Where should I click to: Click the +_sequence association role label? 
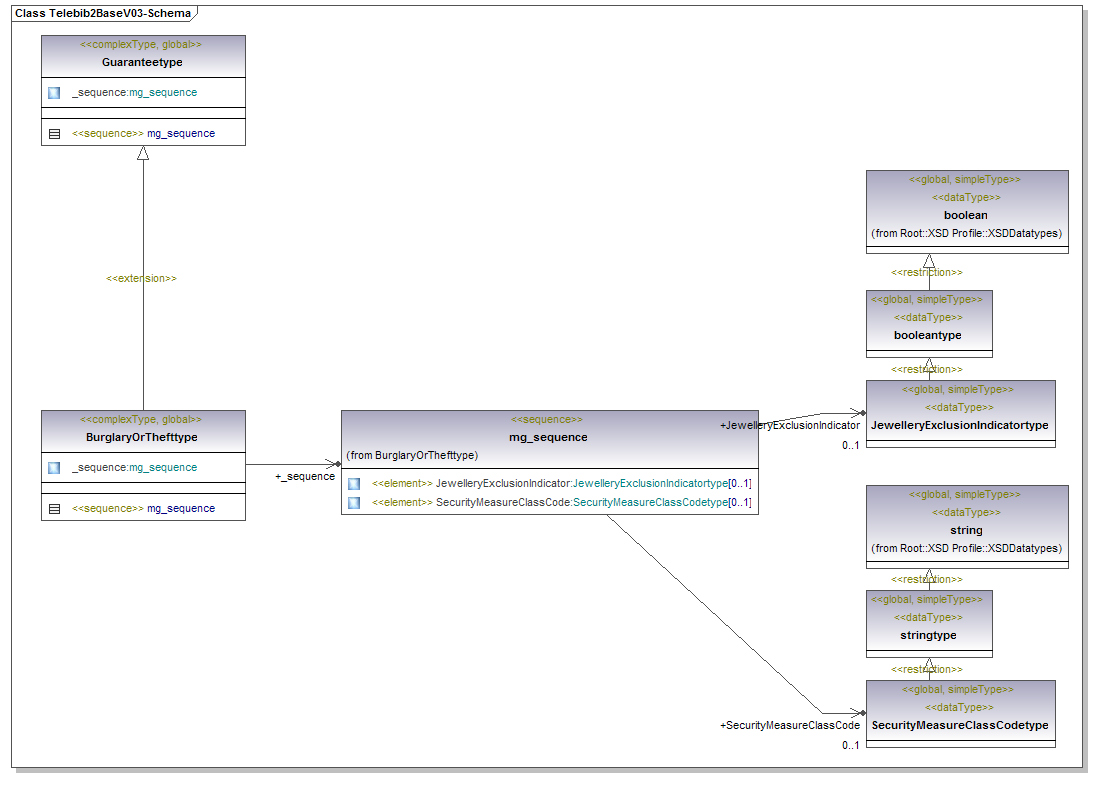(305, 477)
